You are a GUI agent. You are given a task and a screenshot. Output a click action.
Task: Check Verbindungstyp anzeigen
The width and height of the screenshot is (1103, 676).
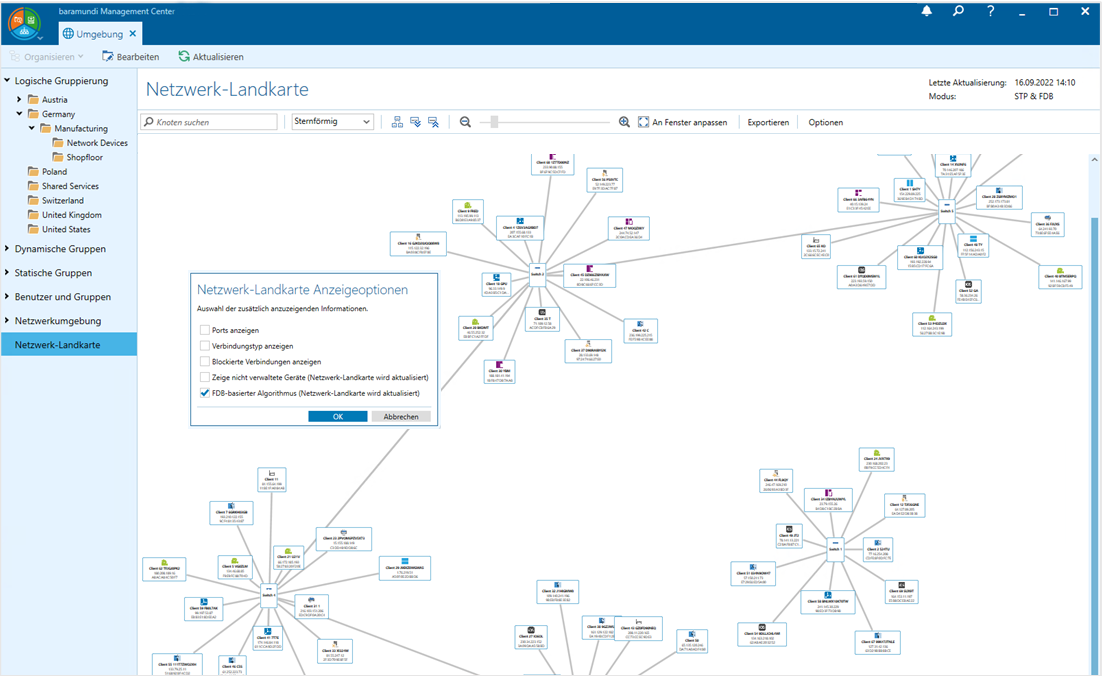(205, 345)
